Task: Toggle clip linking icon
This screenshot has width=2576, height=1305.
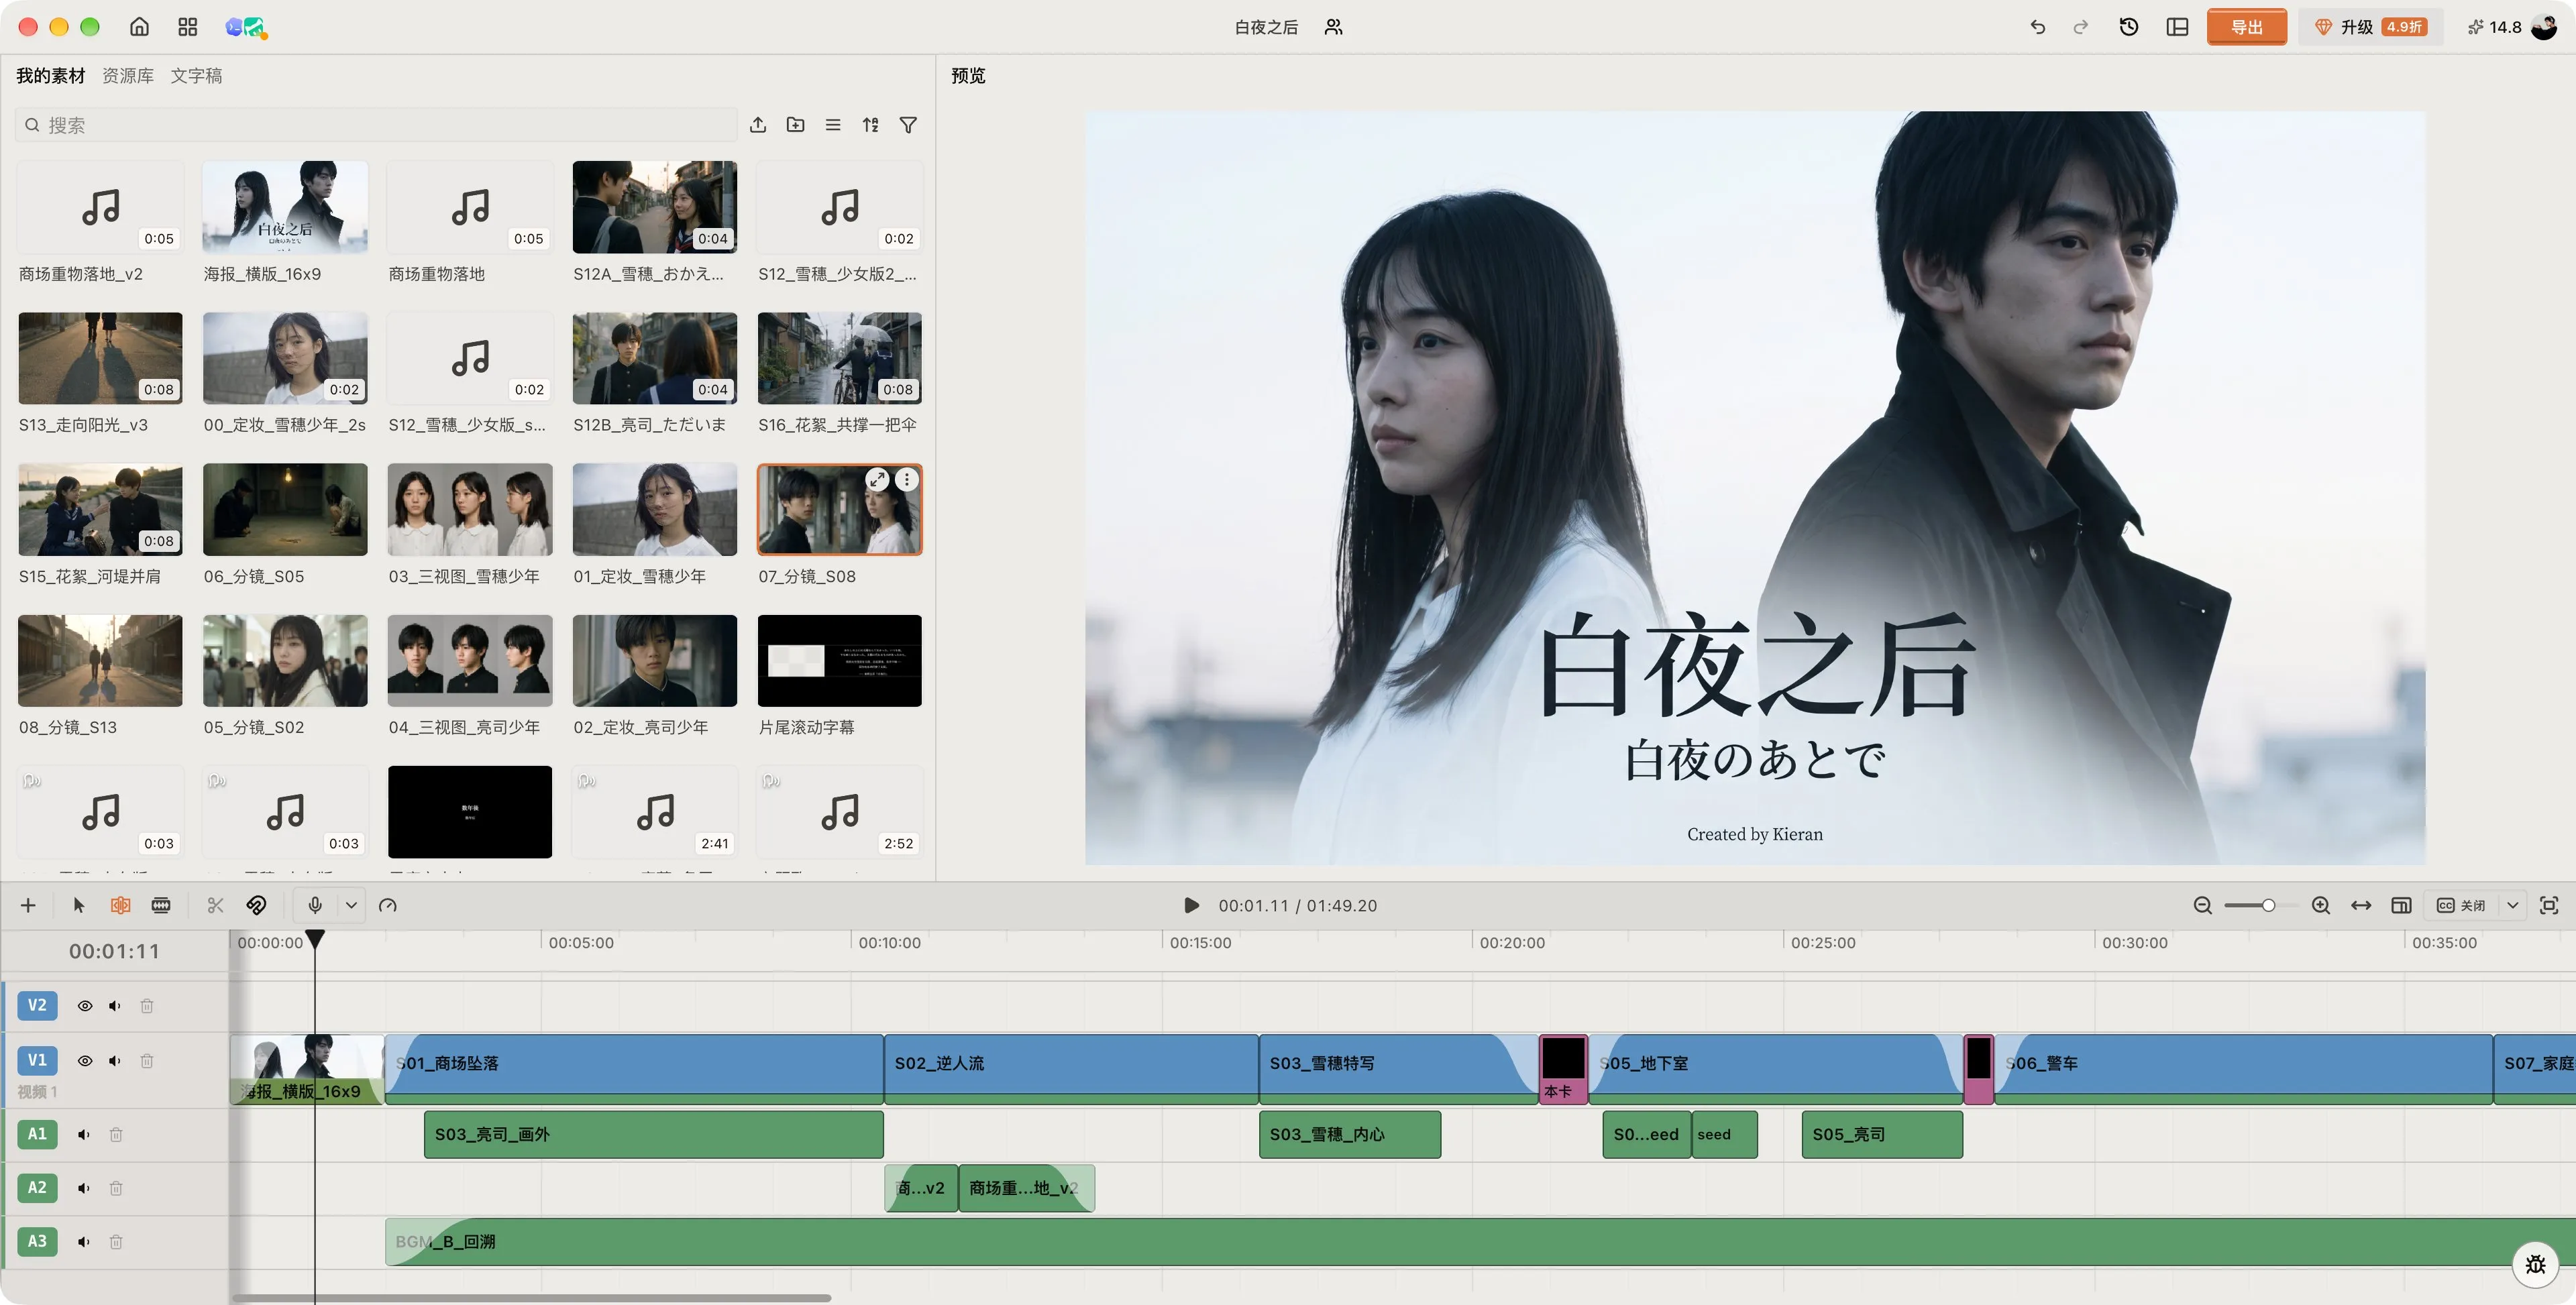Action: (x=256, y=905)
